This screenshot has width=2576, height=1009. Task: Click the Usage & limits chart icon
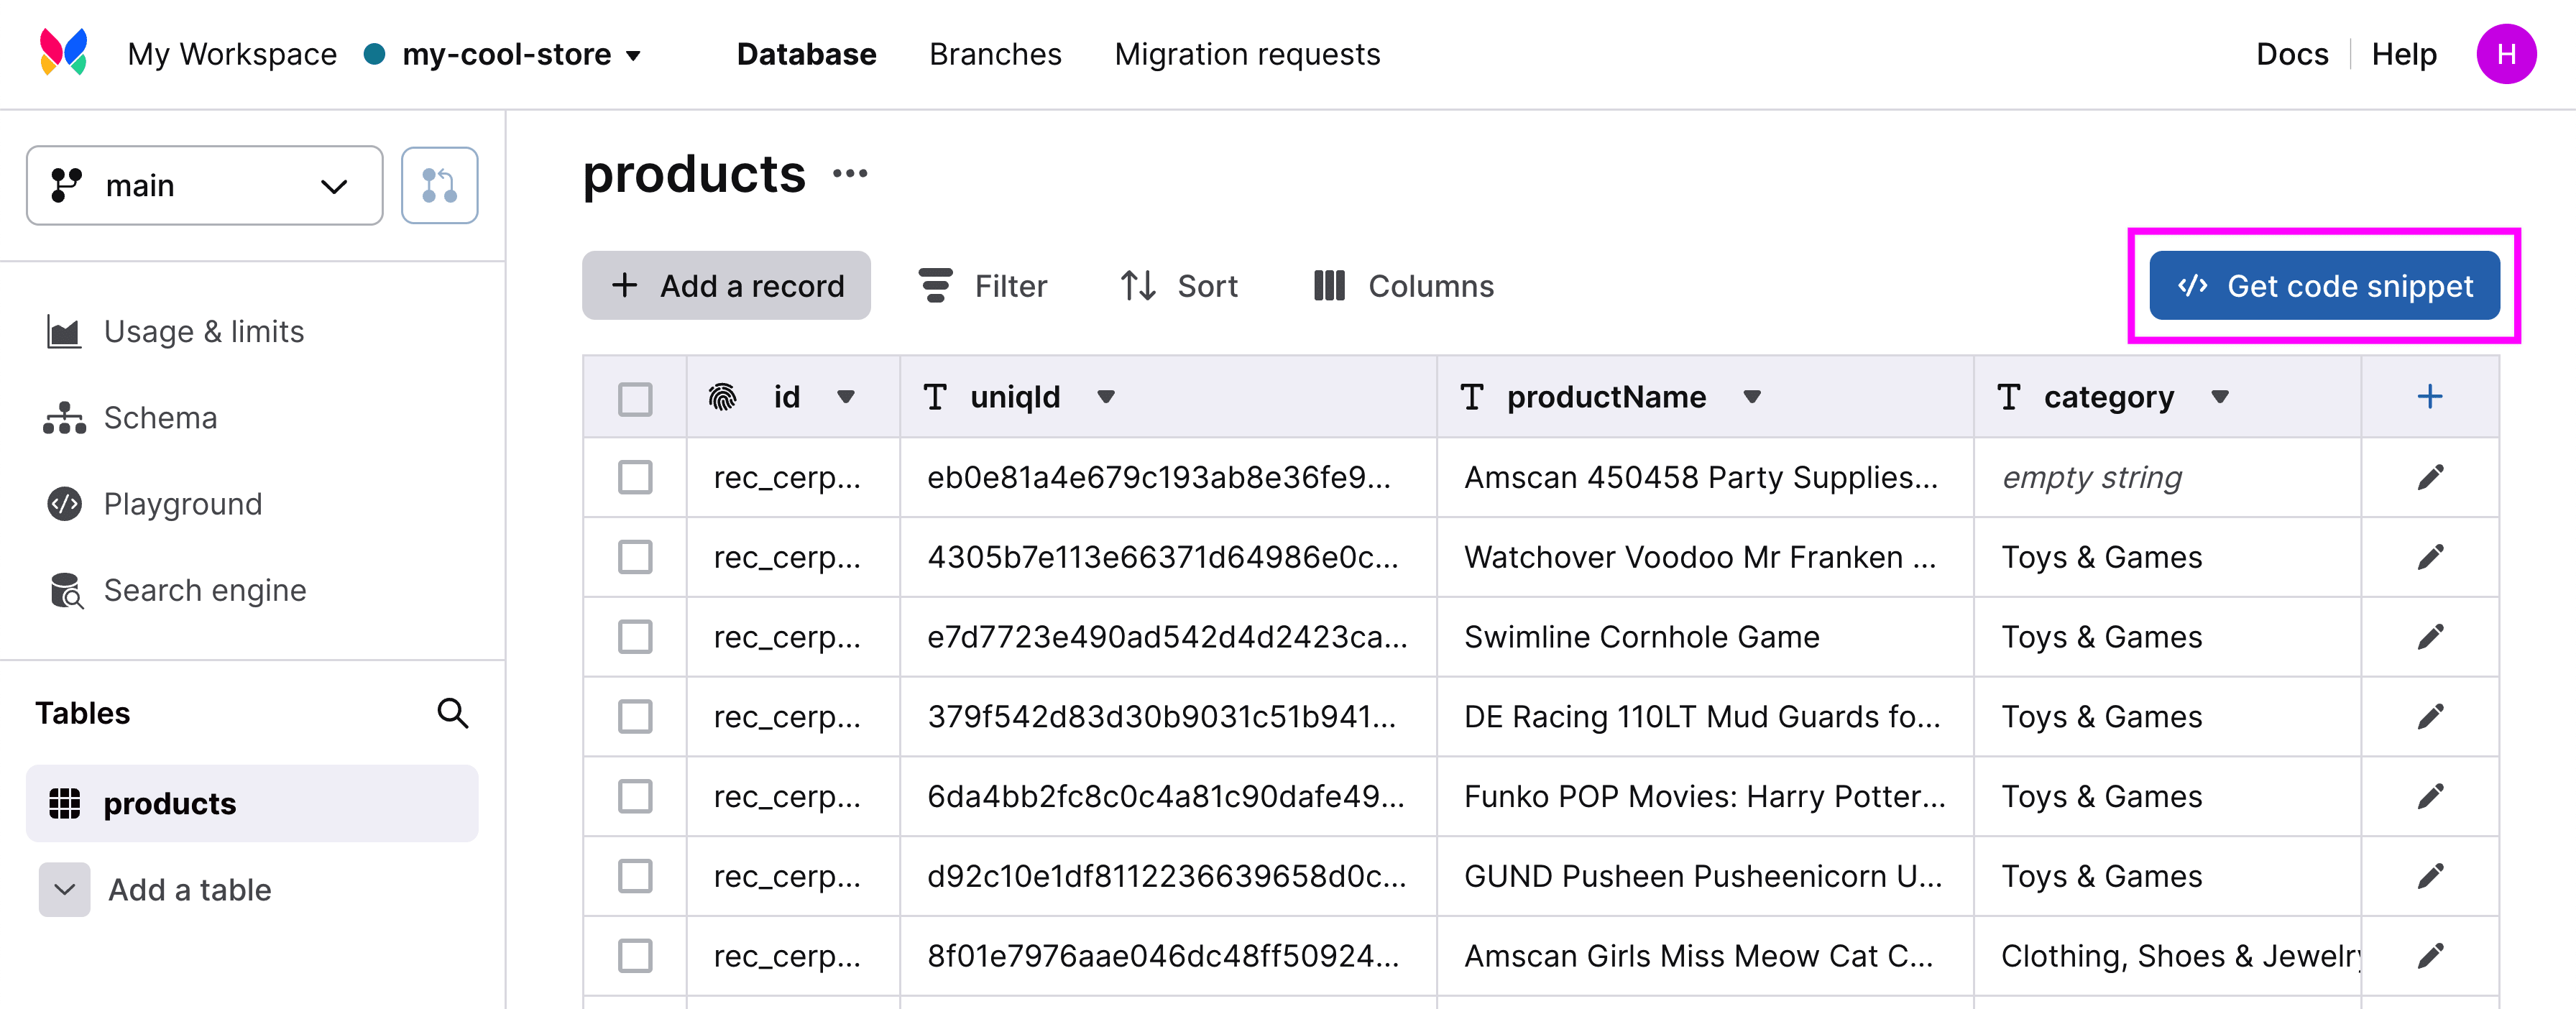point(64,332)
